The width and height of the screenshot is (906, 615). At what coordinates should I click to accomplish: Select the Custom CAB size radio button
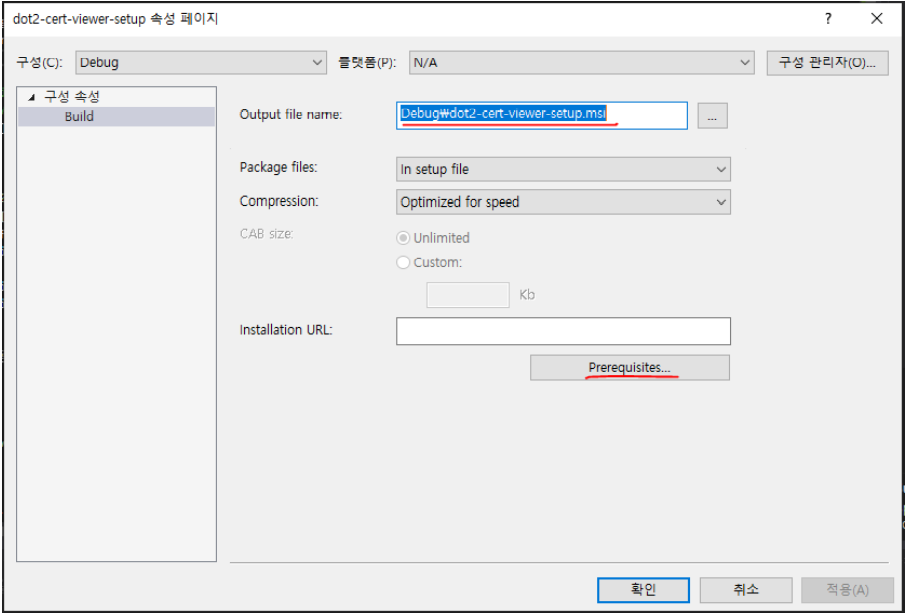pos(403,262)
